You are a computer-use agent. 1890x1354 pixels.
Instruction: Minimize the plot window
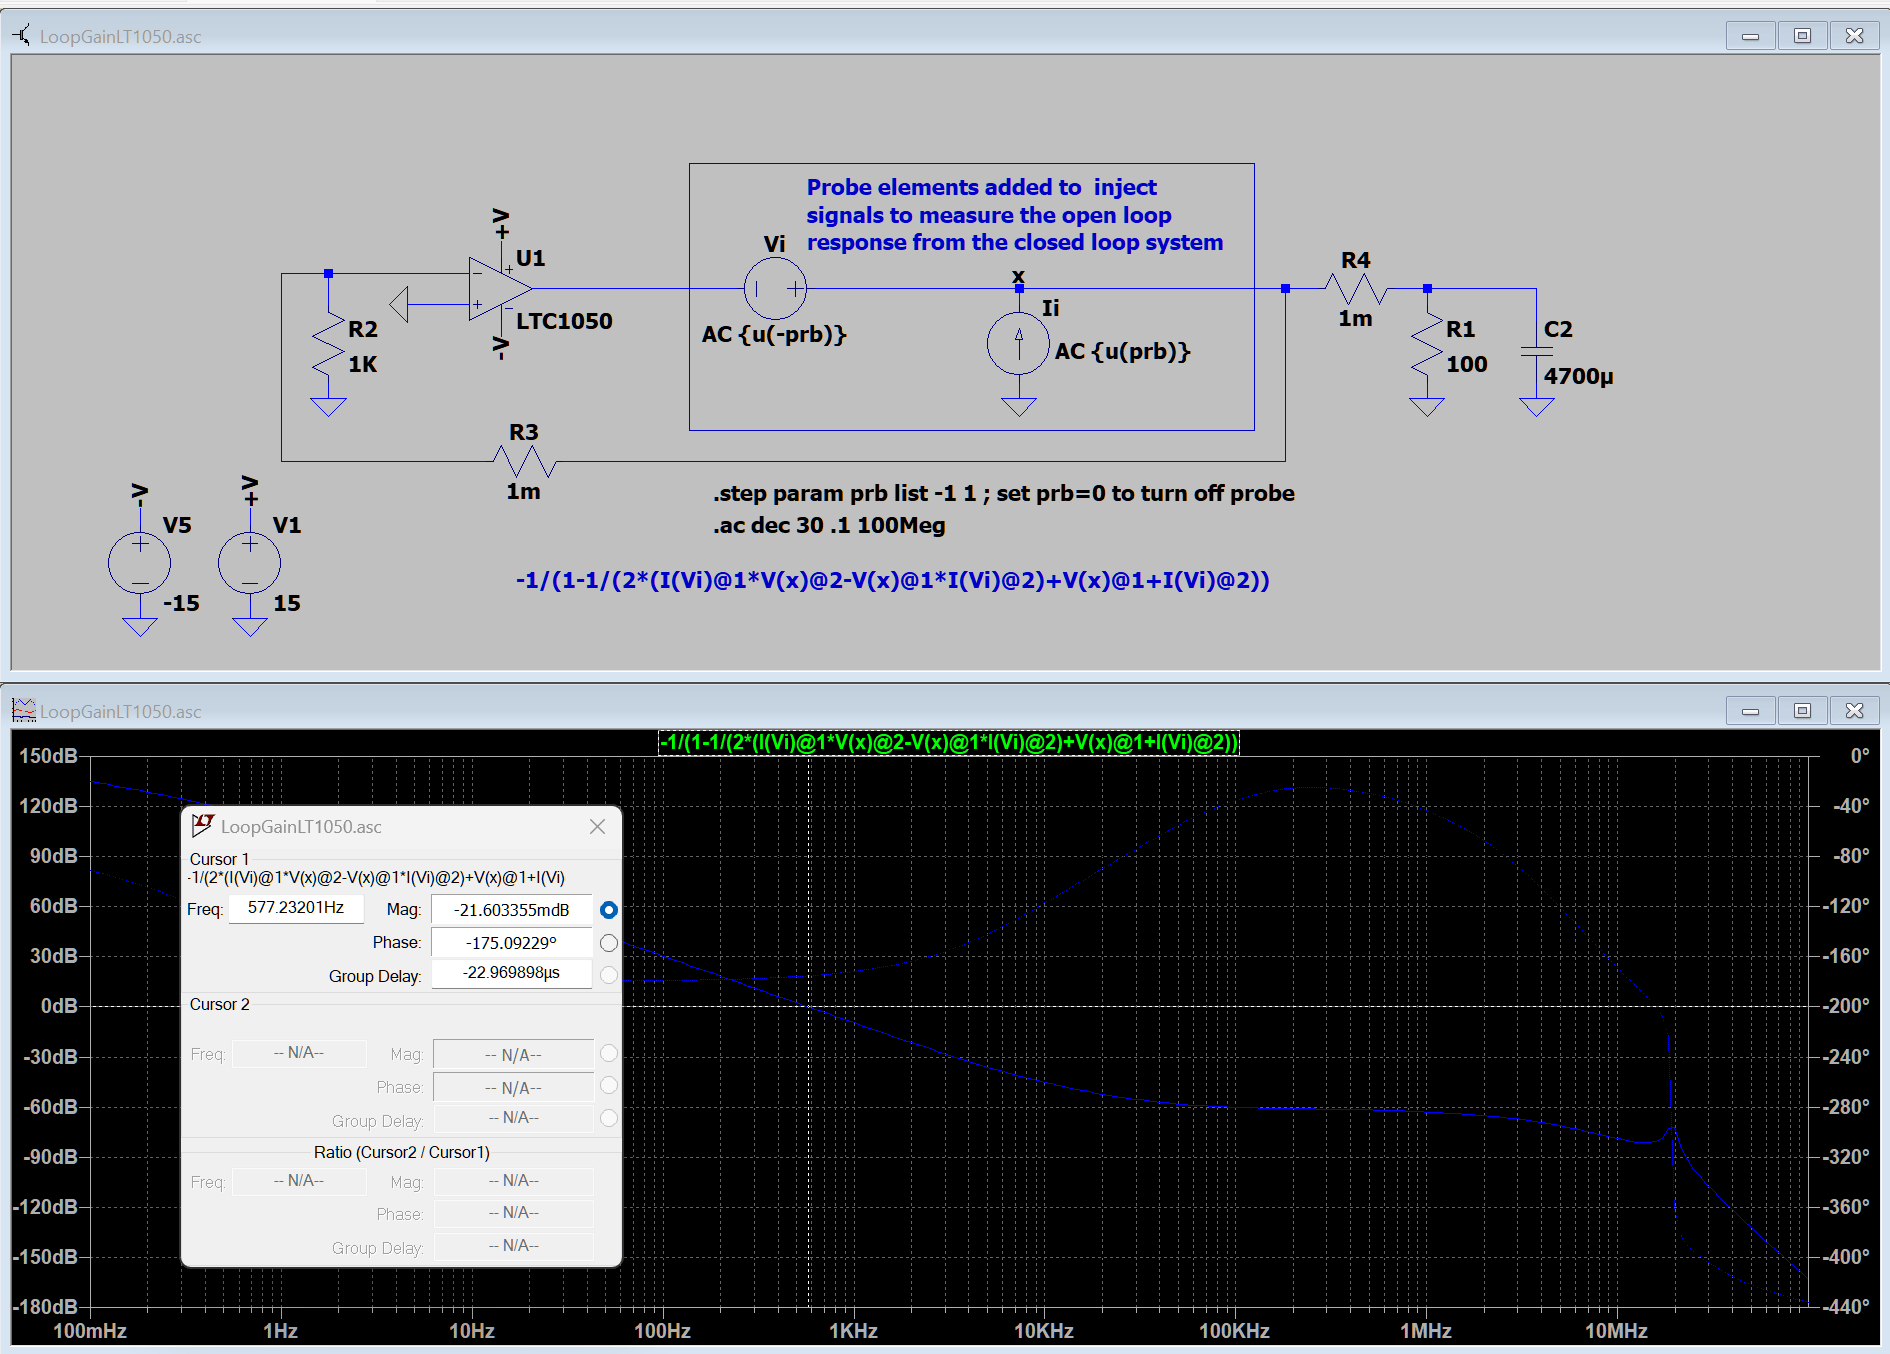click(x=1750, y=711)
